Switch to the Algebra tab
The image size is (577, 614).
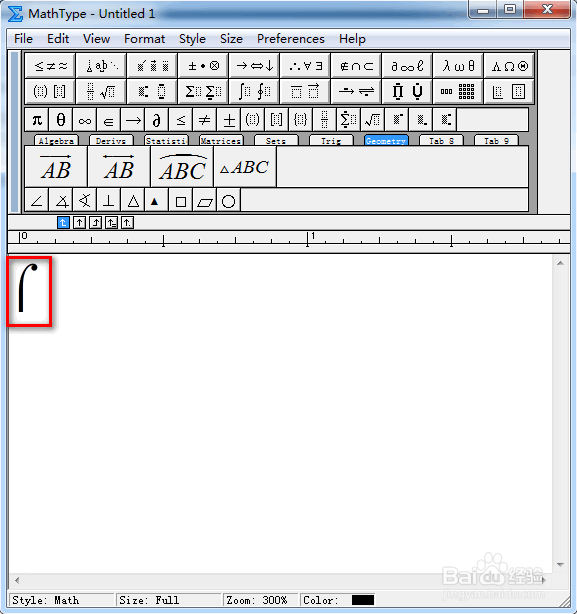56,141
